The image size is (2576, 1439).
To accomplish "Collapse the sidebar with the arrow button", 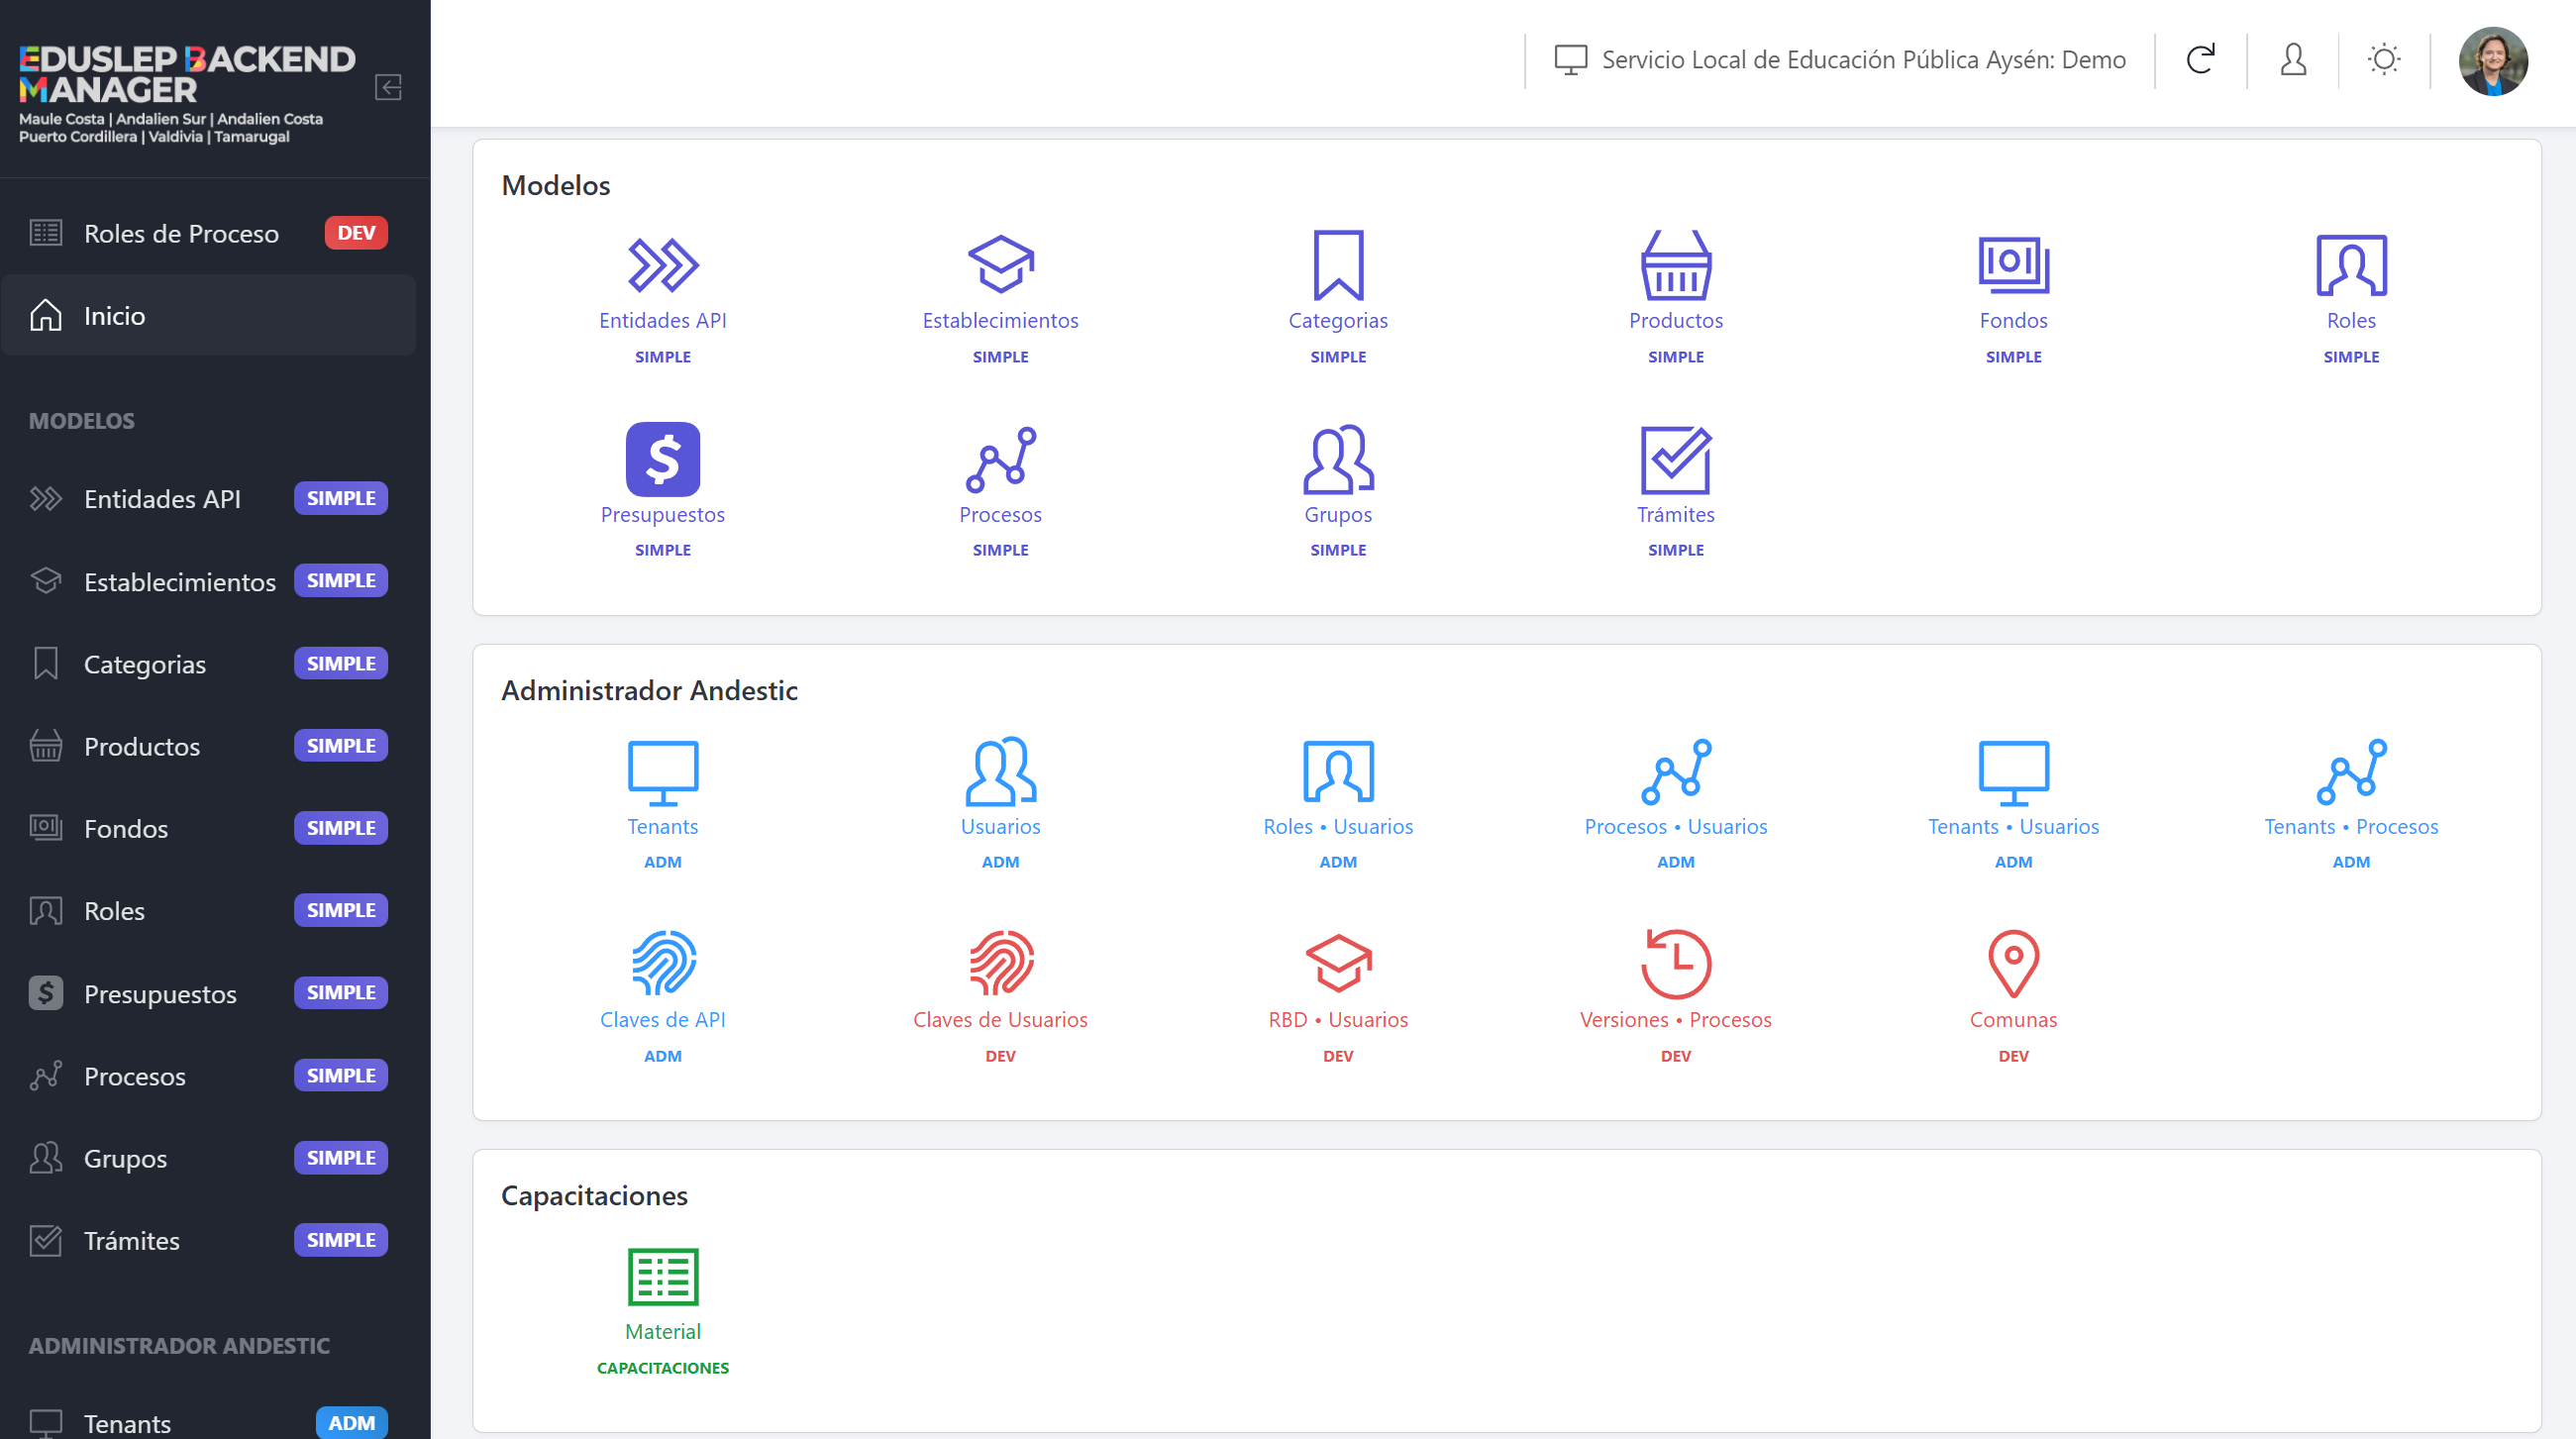I will pos(388,87).
